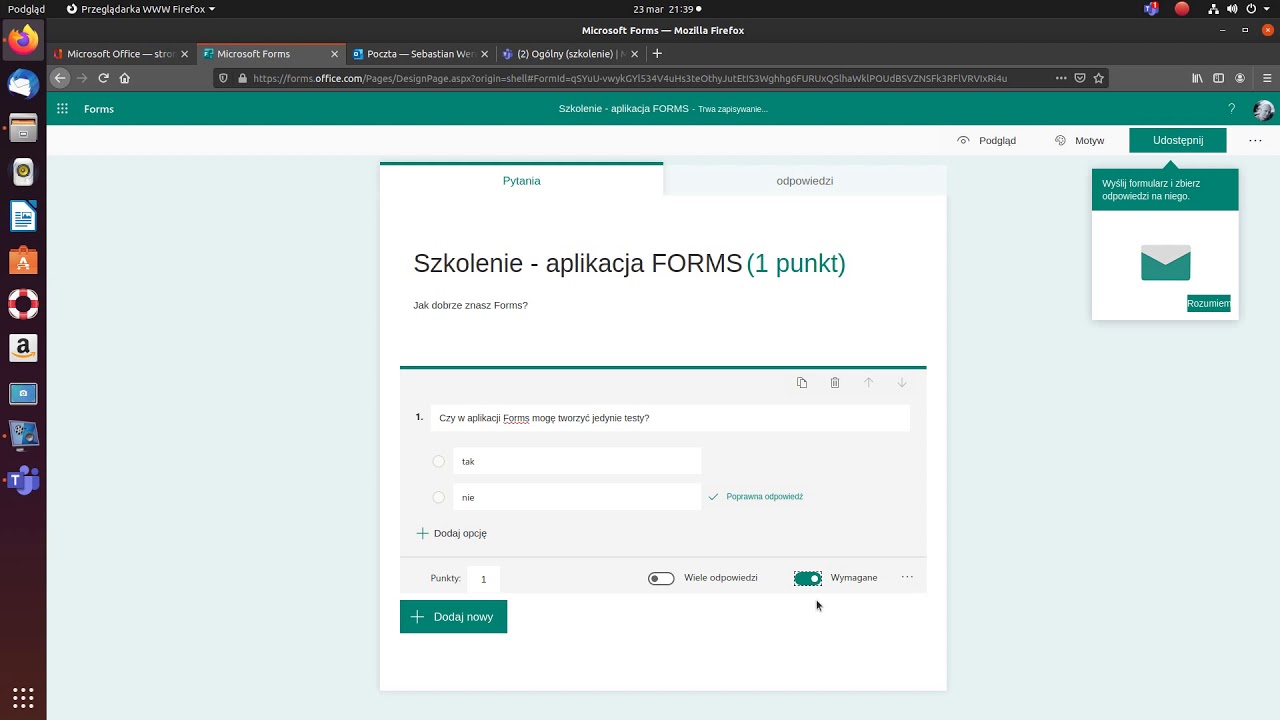1280x720 pixels.
Task: Open Microsoft Teams from the dock
Action: (x=23, y=480)
